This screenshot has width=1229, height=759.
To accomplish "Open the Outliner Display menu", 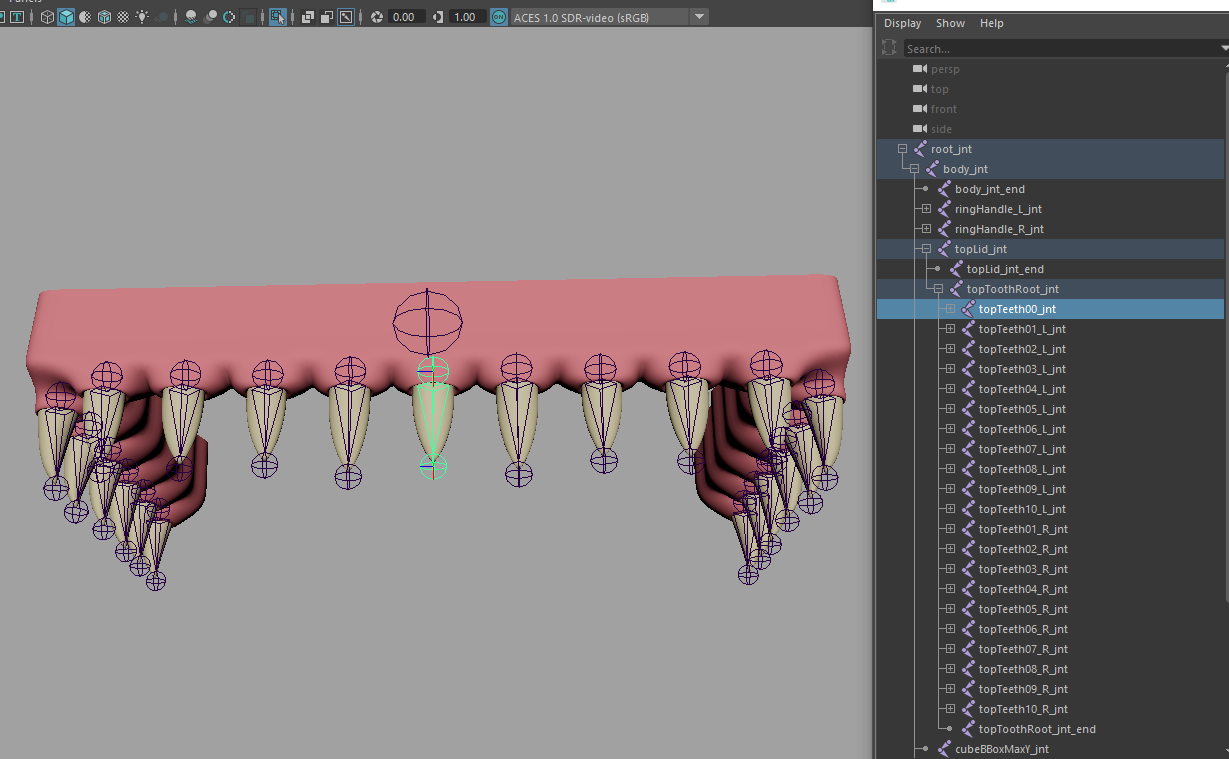I will 902,23.
